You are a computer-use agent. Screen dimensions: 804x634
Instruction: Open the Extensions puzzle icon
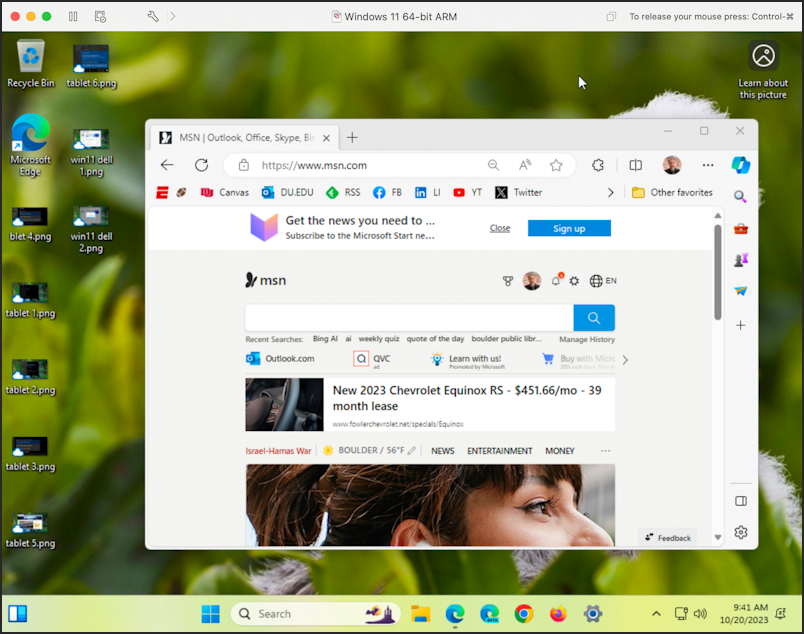point(598,165)
